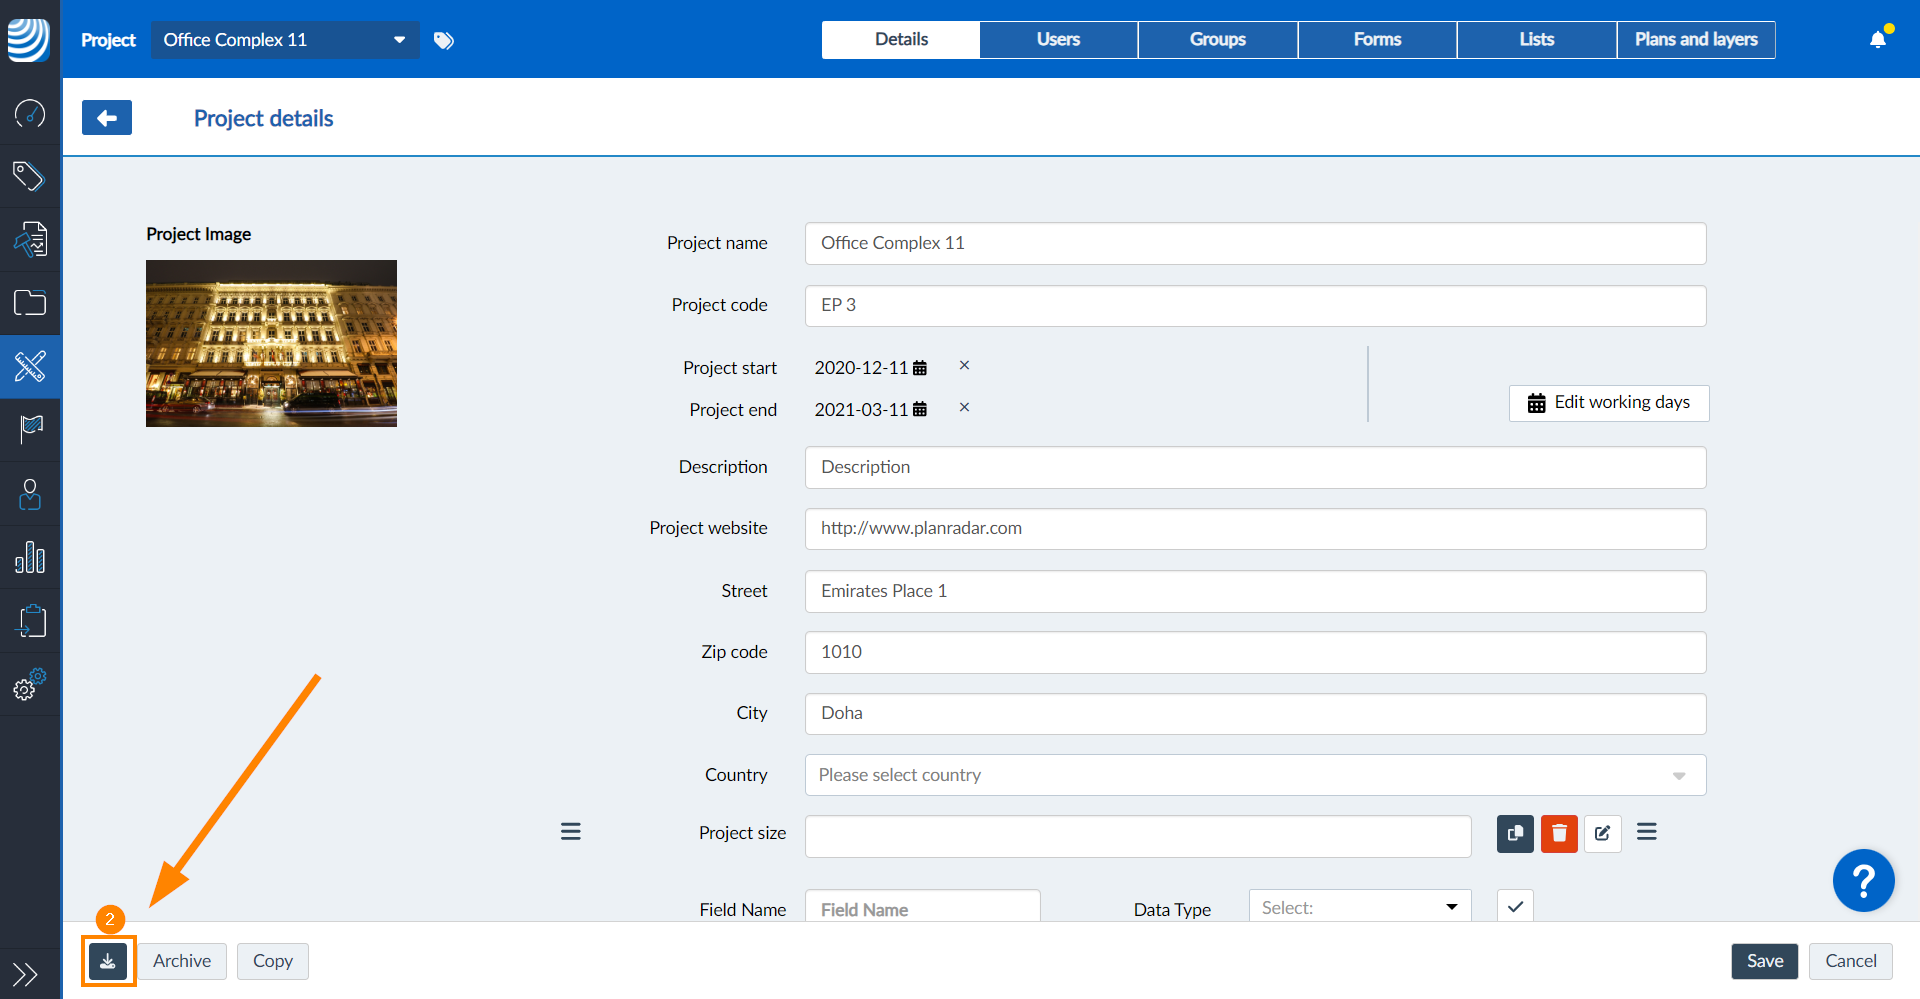Click the City input field

pos(1255,713)
